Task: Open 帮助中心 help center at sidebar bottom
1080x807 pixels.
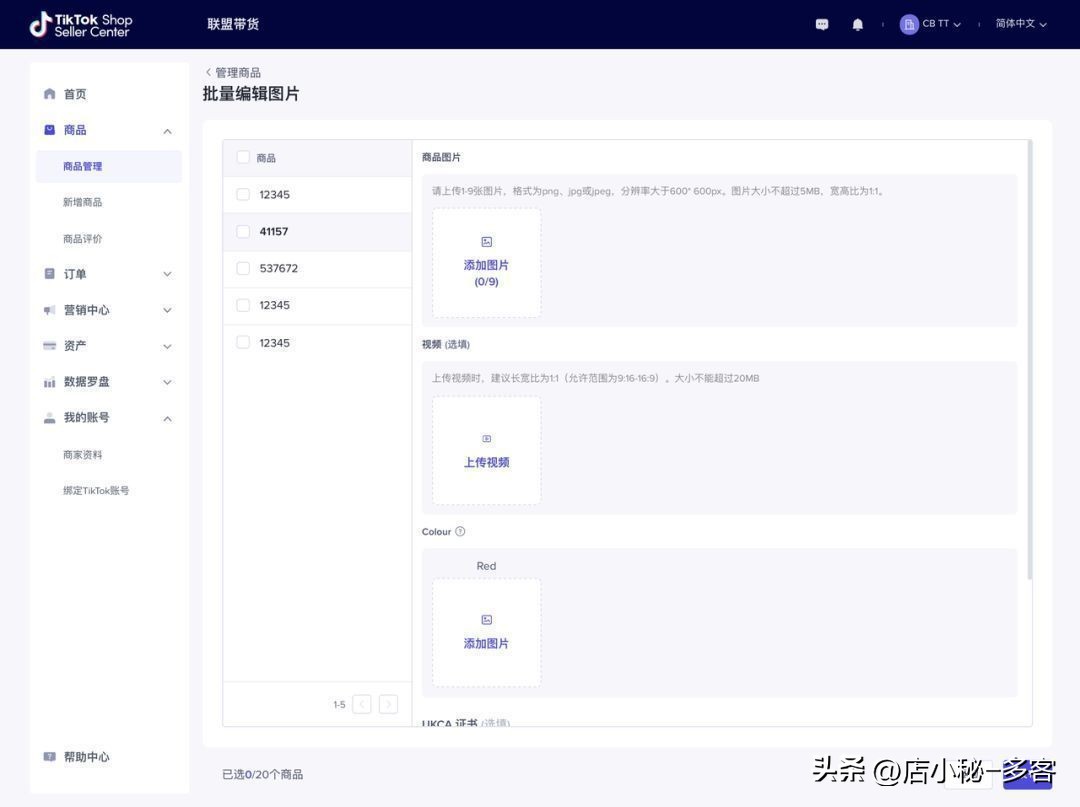Action: [88, 755]
